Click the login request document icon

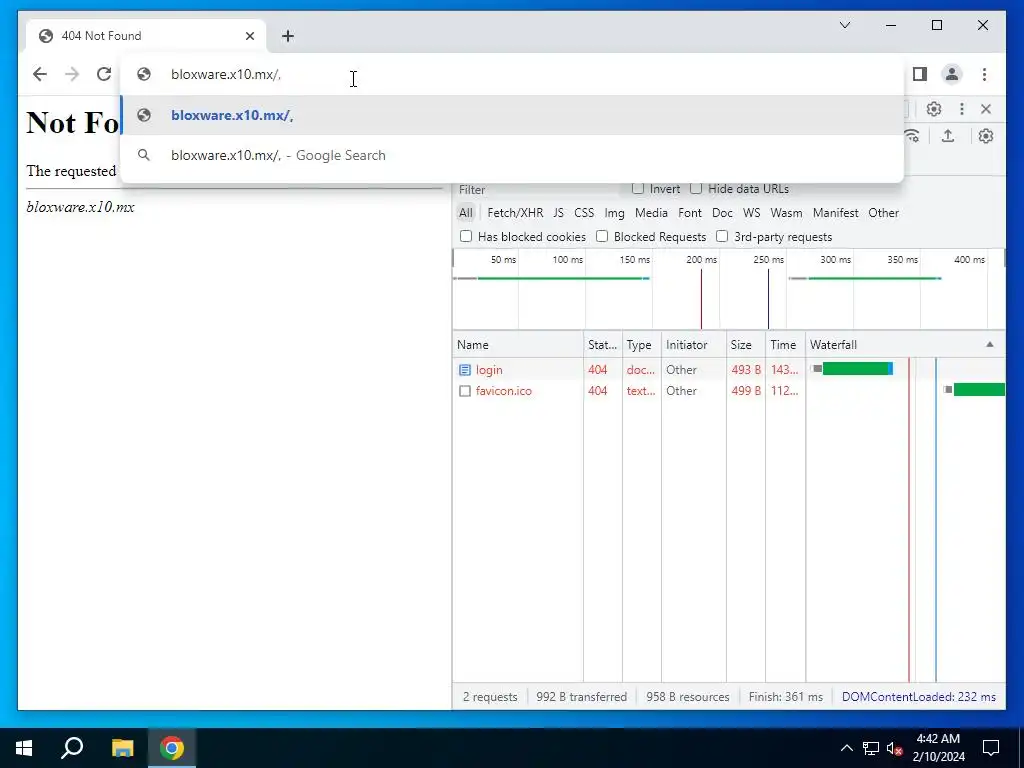pos(465,370)
